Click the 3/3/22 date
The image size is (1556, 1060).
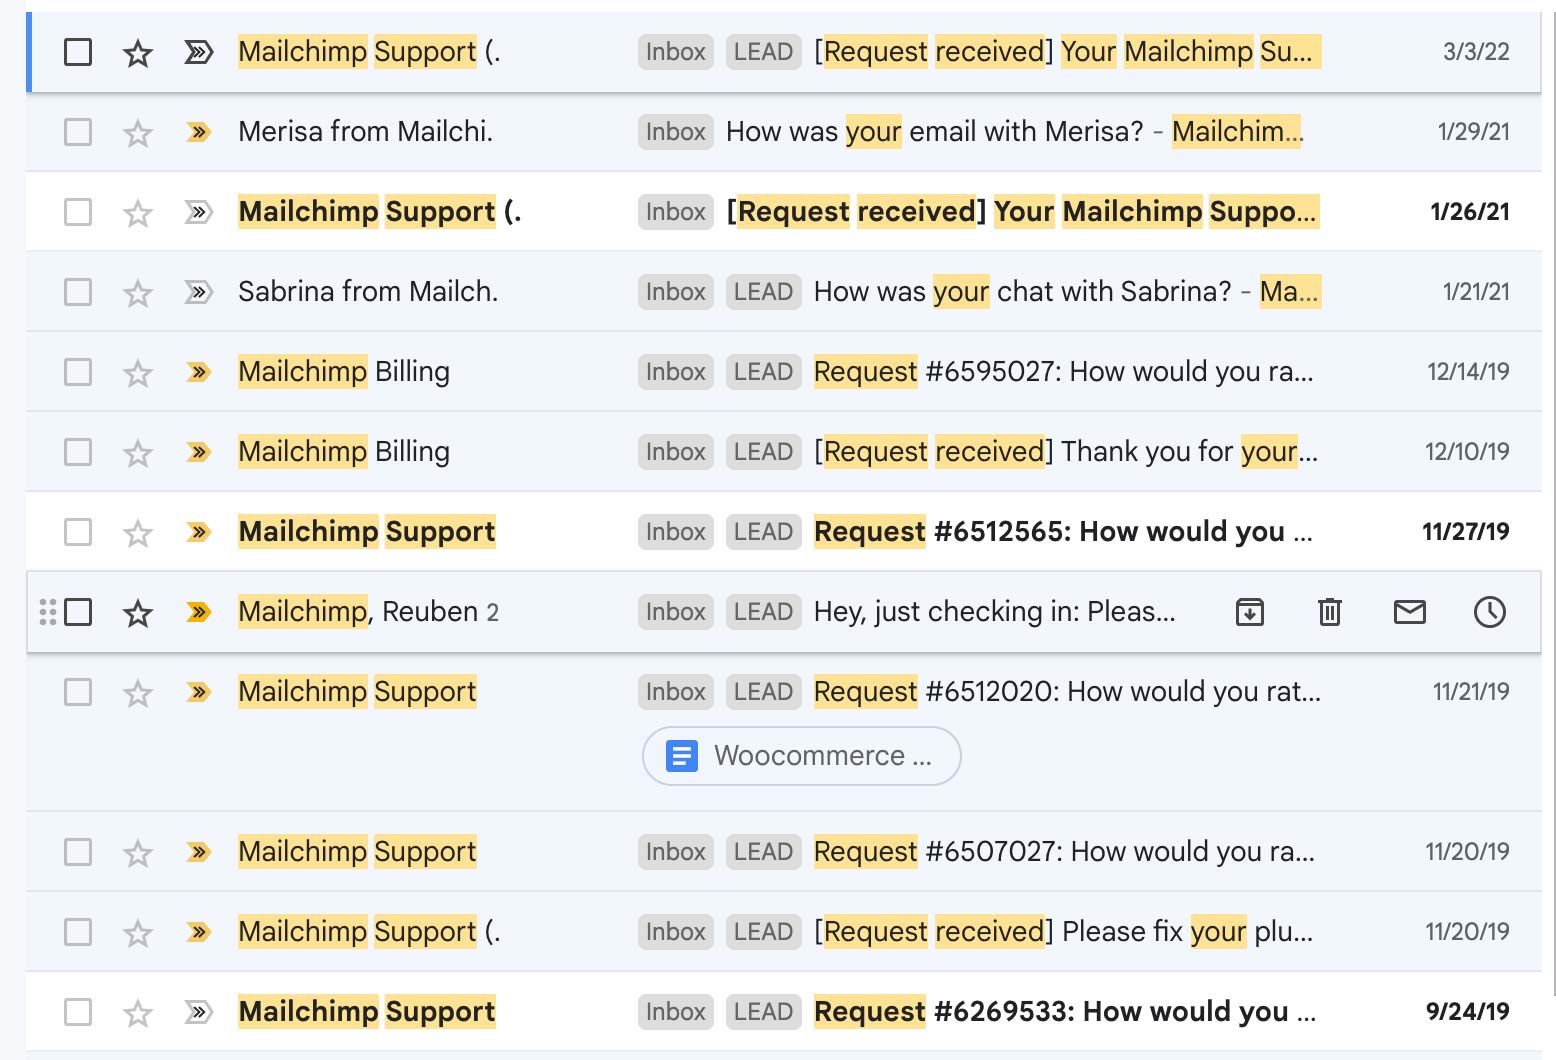point(1476,52)
